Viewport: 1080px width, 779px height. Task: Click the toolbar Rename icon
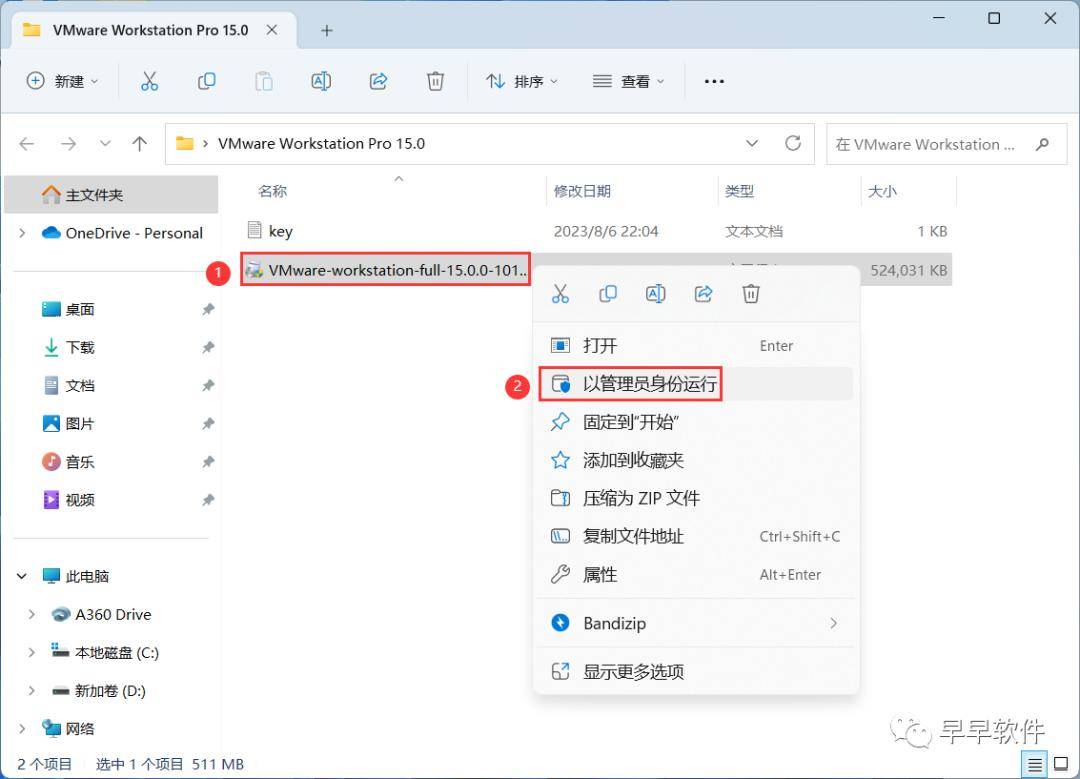(321, 81)
